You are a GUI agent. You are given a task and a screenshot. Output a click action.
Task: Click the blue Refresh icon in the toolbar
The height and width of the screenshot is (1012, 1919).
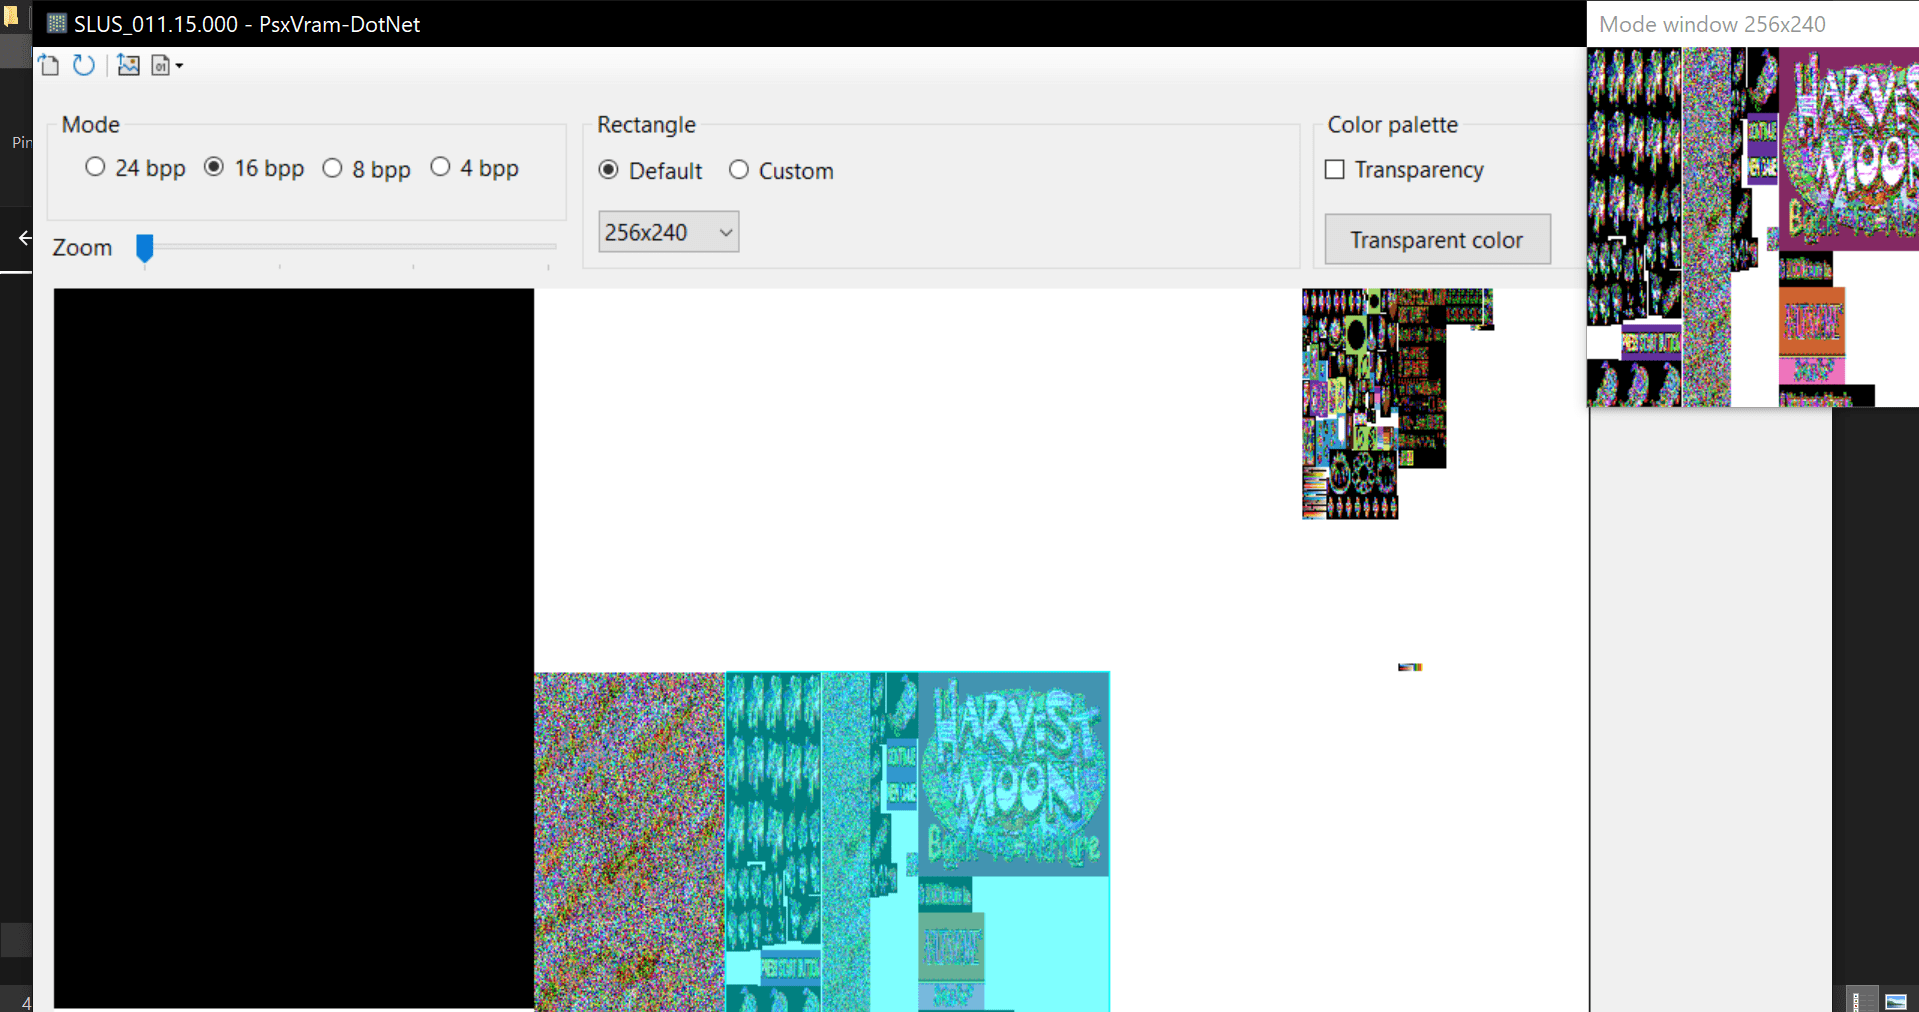(84, 66)
